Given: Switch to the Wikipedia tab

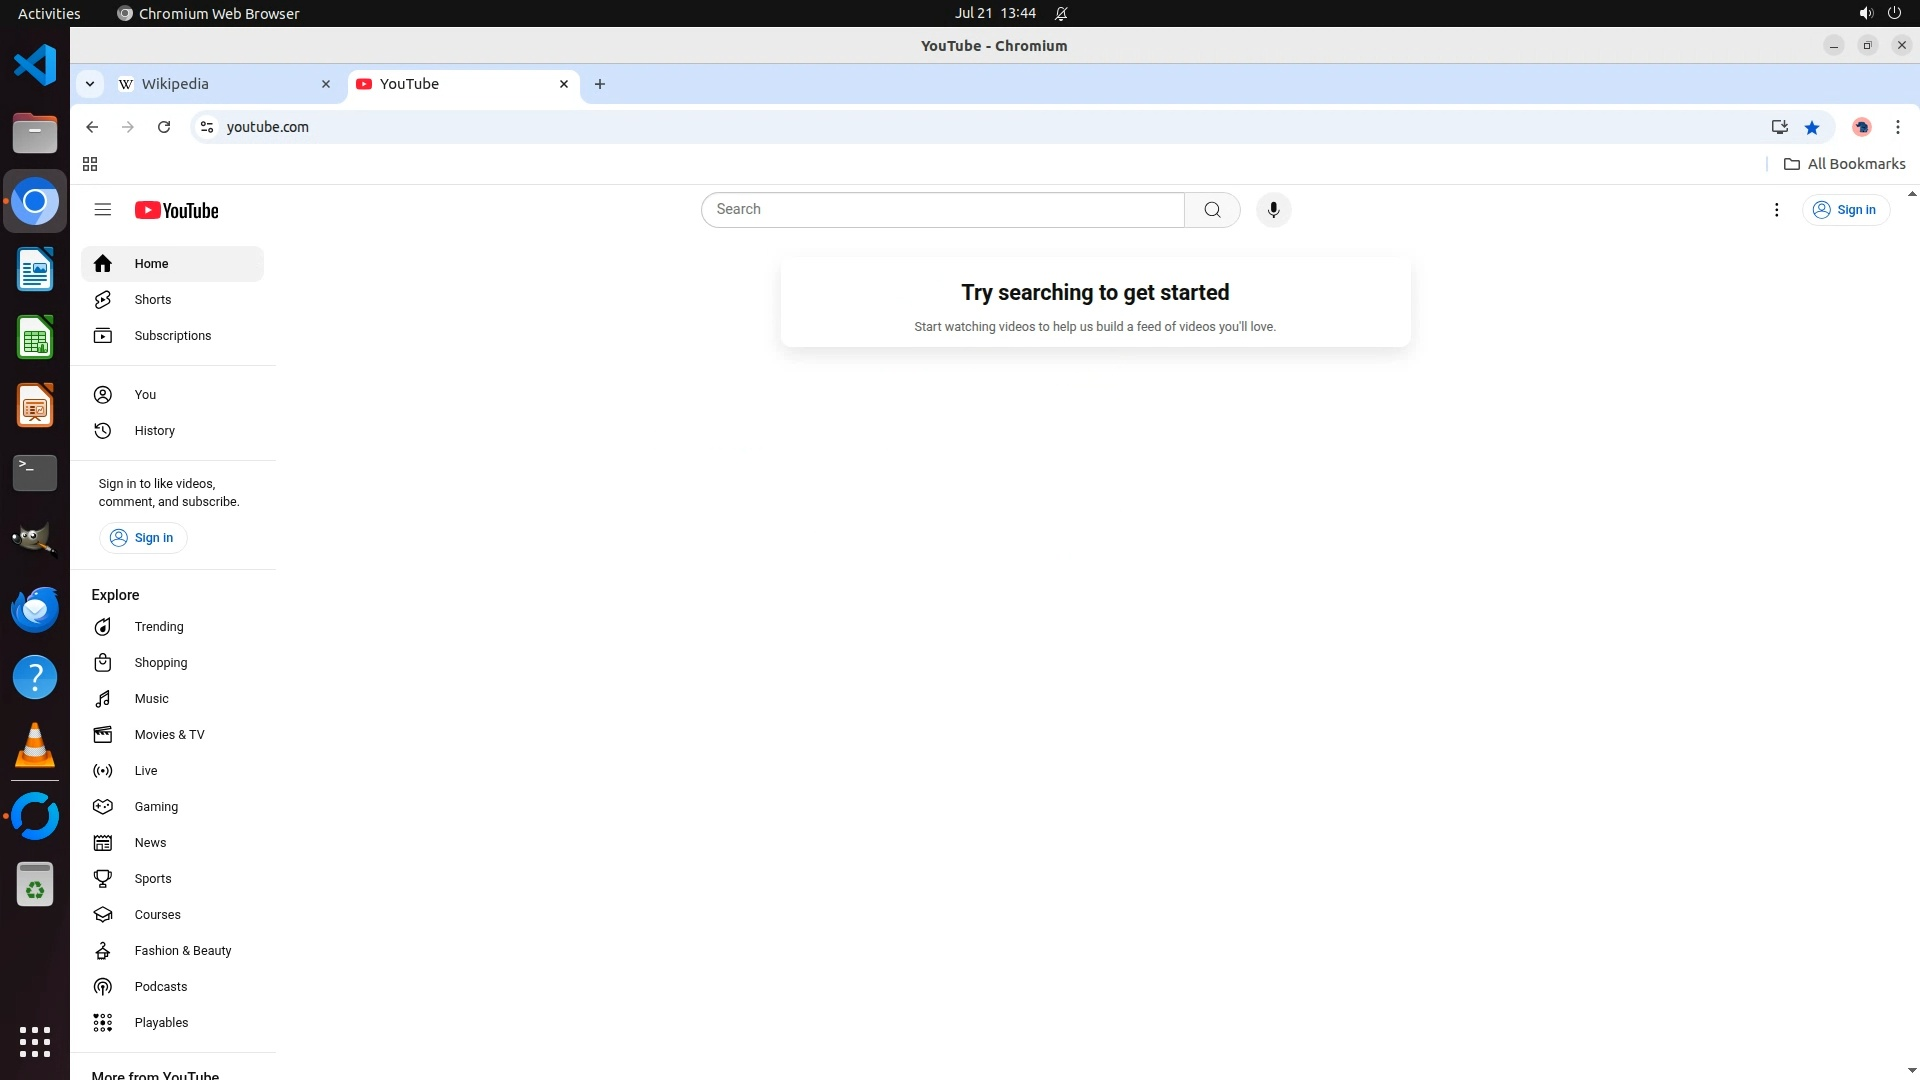Looking at the screenshot, I should (220, 84).
